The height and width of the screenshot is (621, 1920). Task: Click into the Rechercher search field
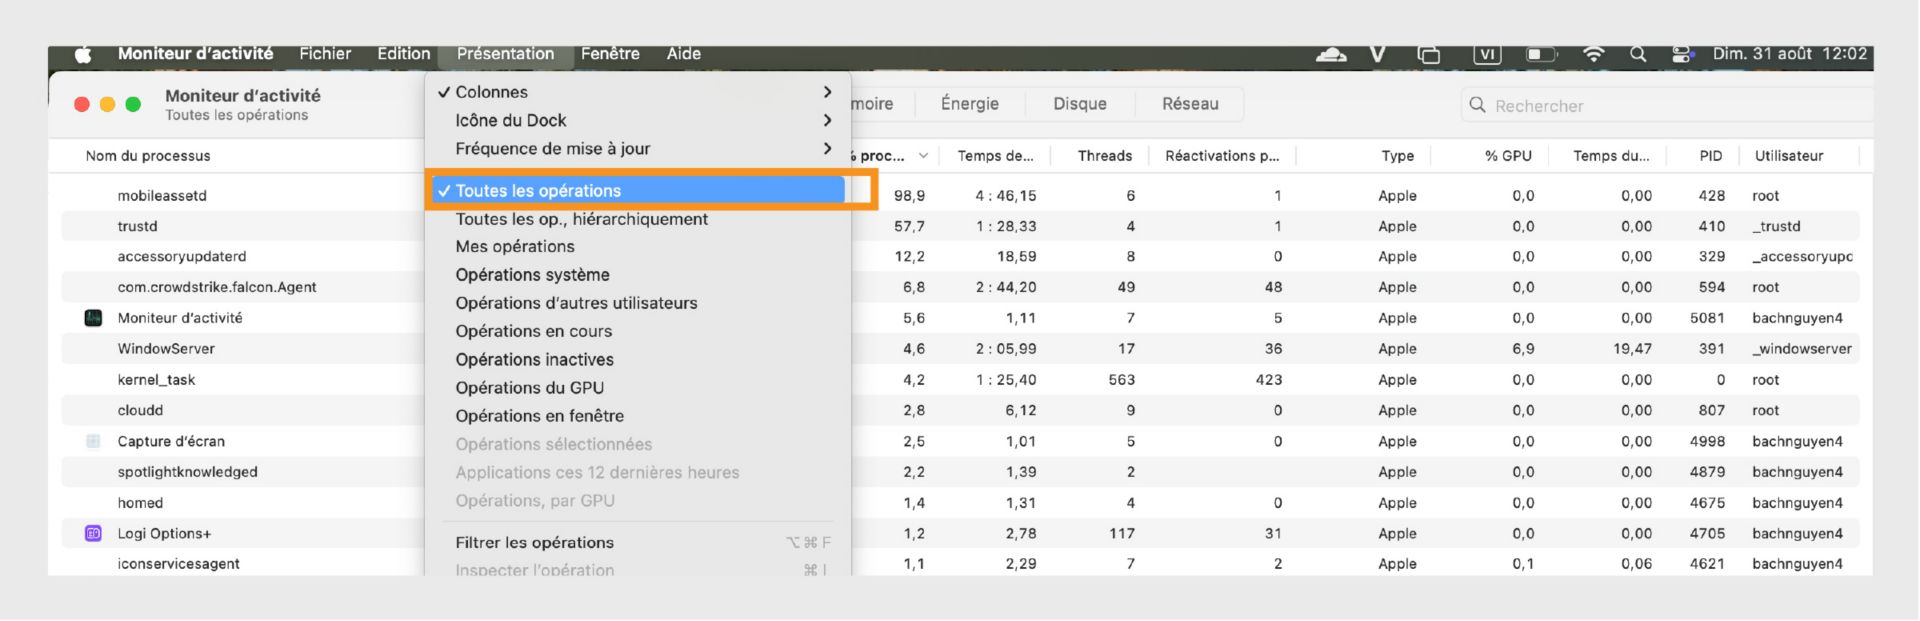tap(1667, 105)
